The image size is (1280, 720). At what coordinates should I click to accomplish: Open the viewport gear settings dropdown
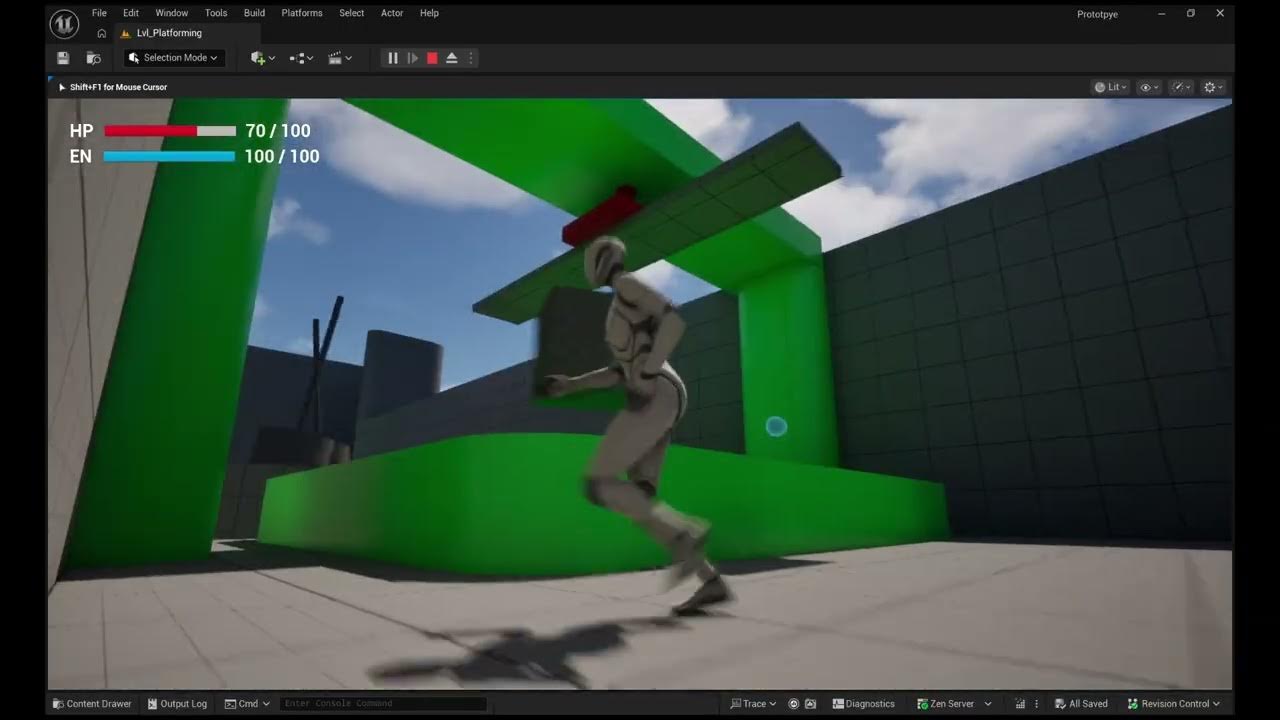[1213, 87]
